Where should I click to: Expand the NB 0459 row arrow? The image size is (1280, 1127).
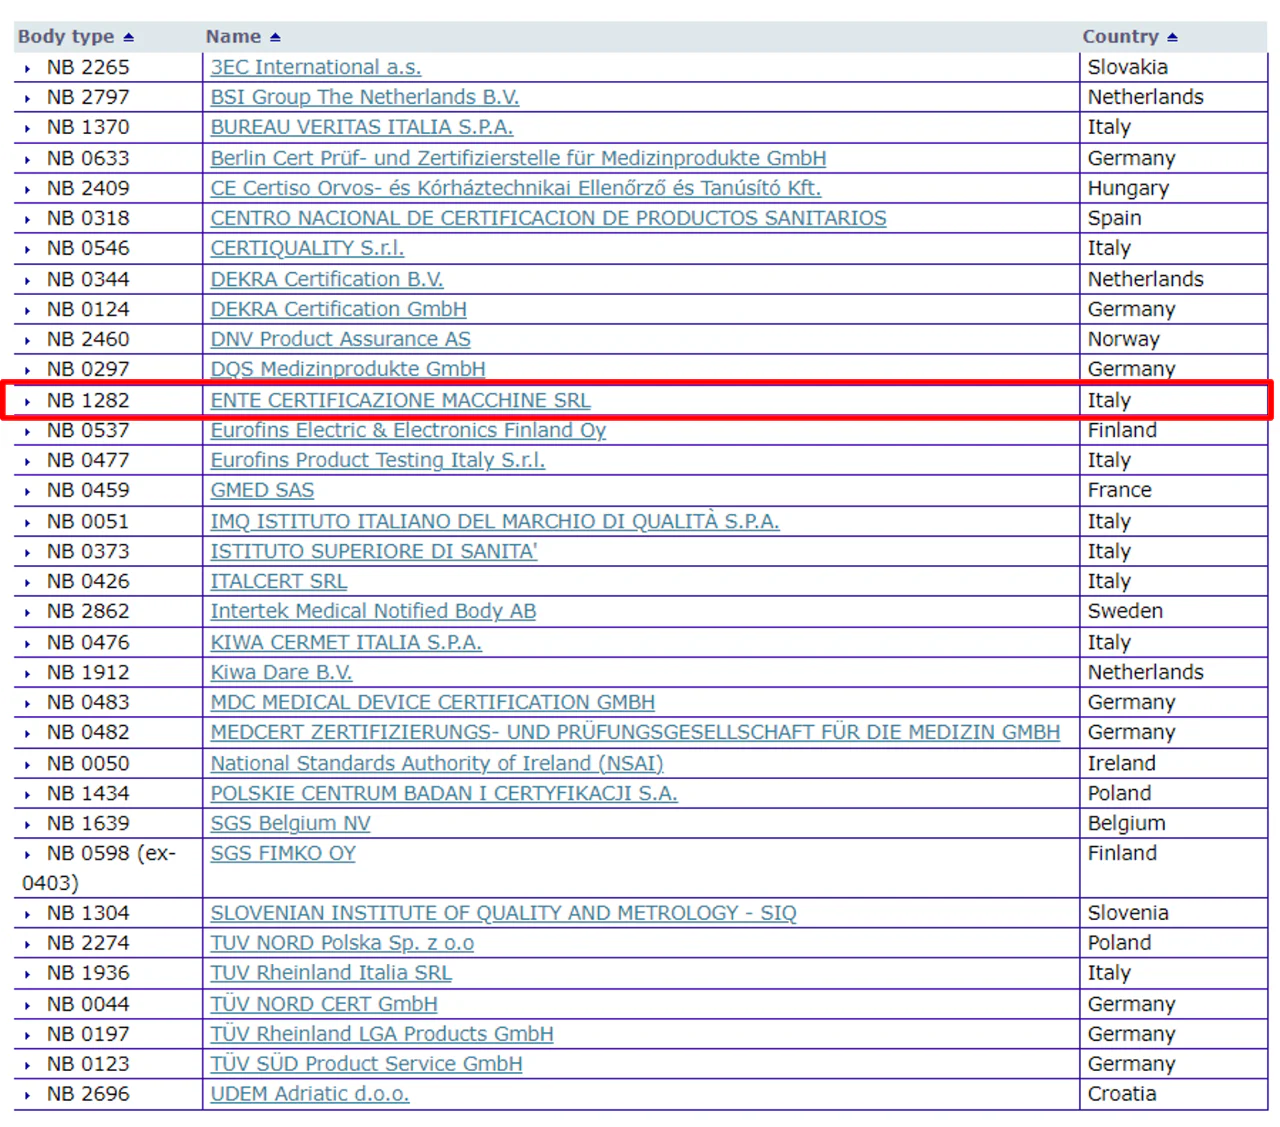point(28,491)
